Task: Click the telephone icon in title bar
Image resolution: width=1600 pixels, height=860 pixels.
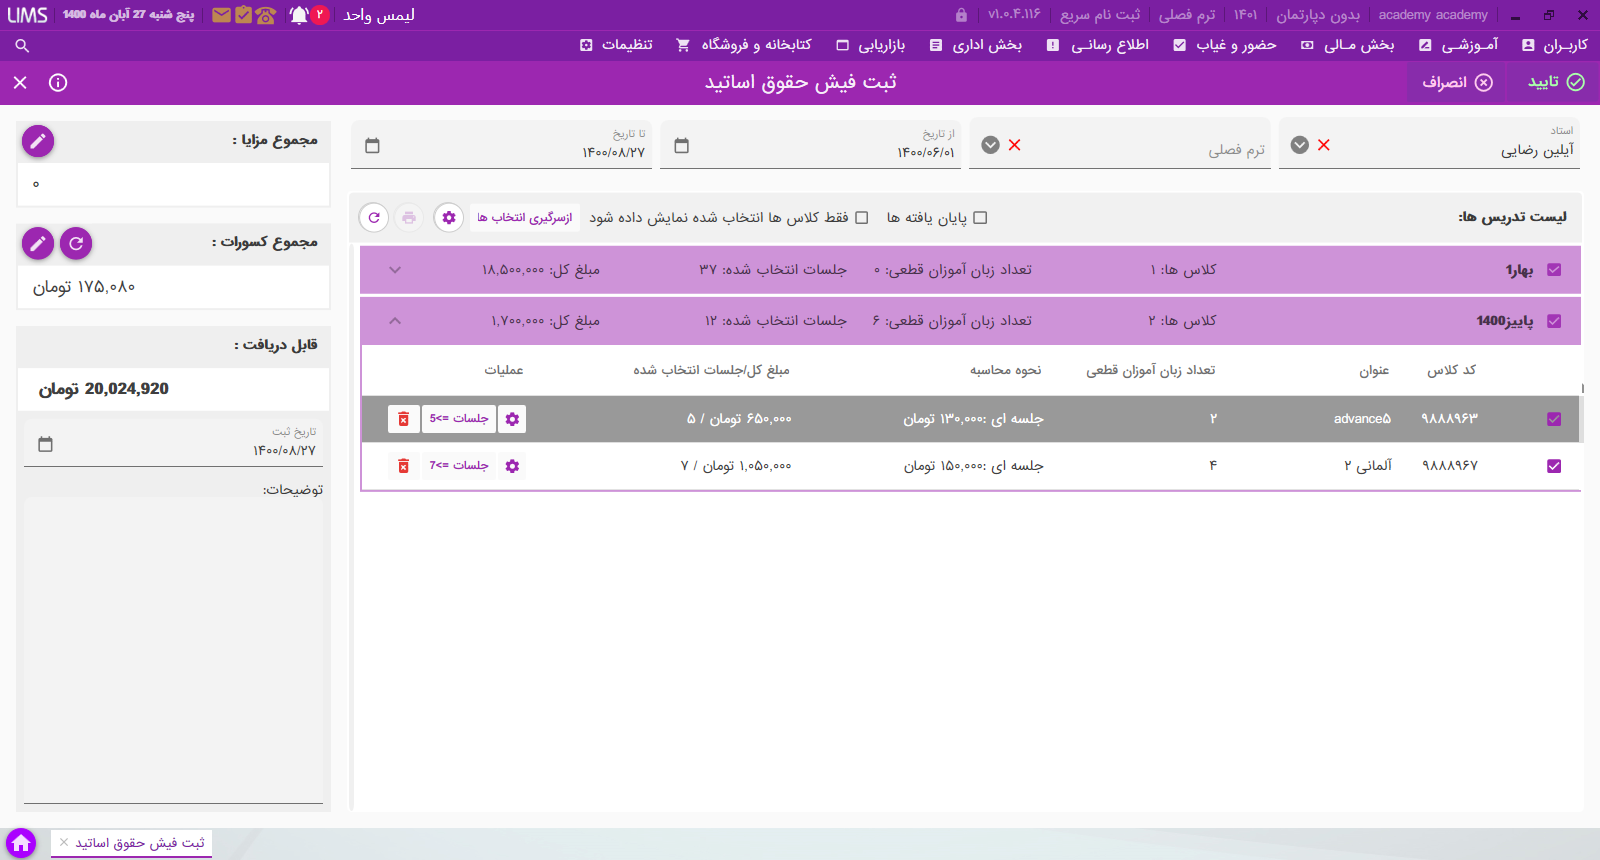Action: tap(265, 15)
